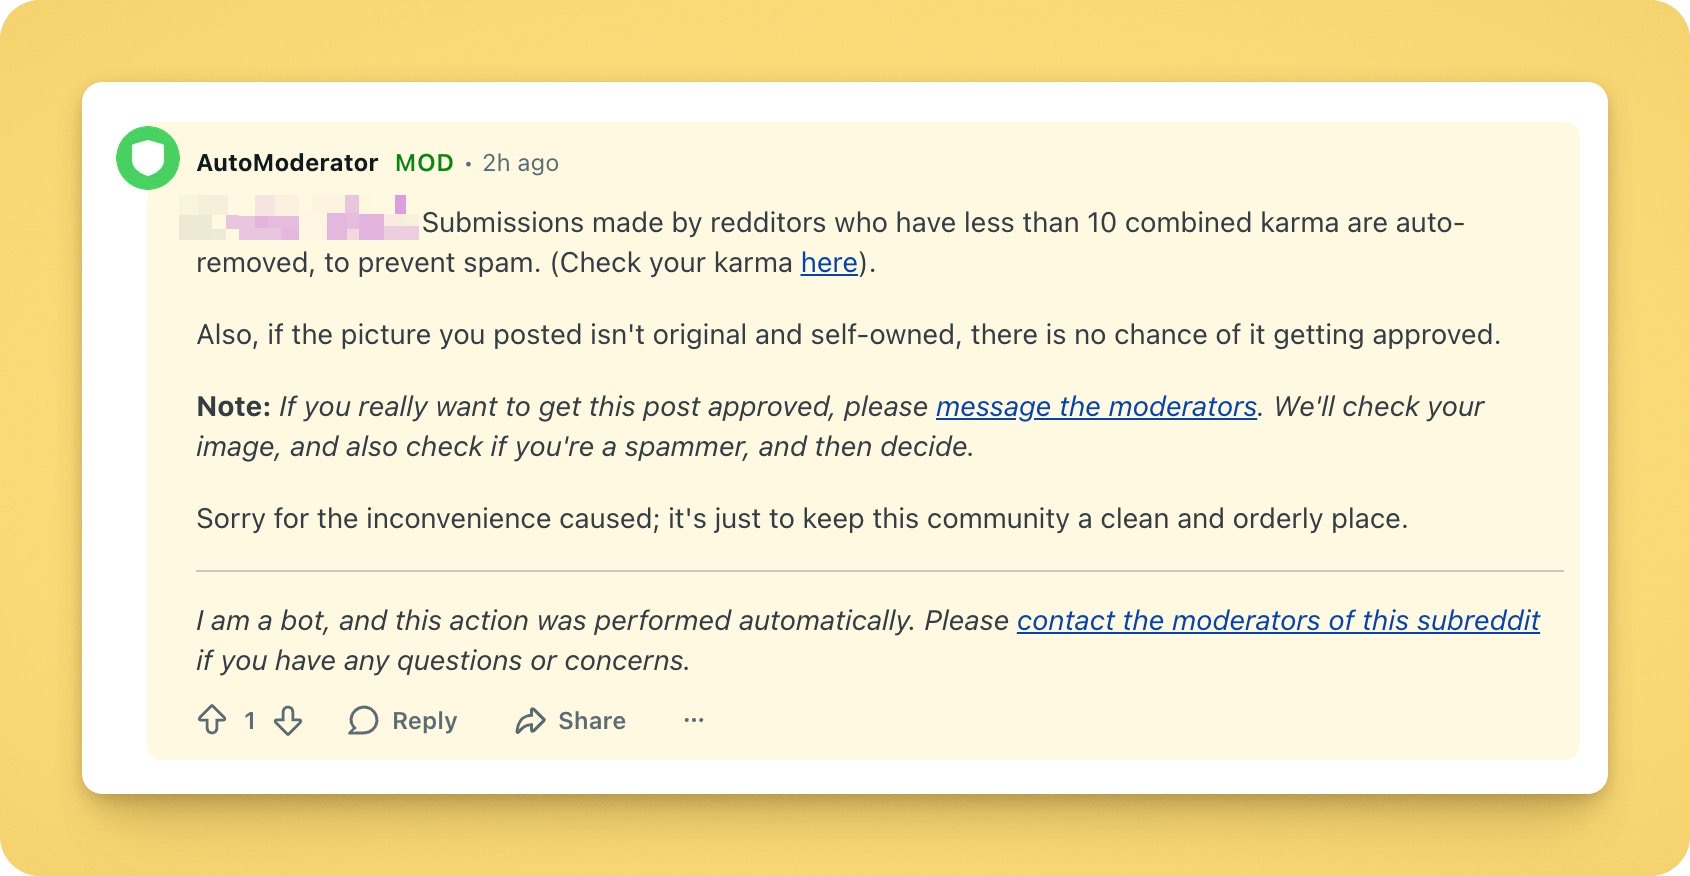Downvote the AutoModerator comment
The image size is (1690, 876).
(288, 720)
